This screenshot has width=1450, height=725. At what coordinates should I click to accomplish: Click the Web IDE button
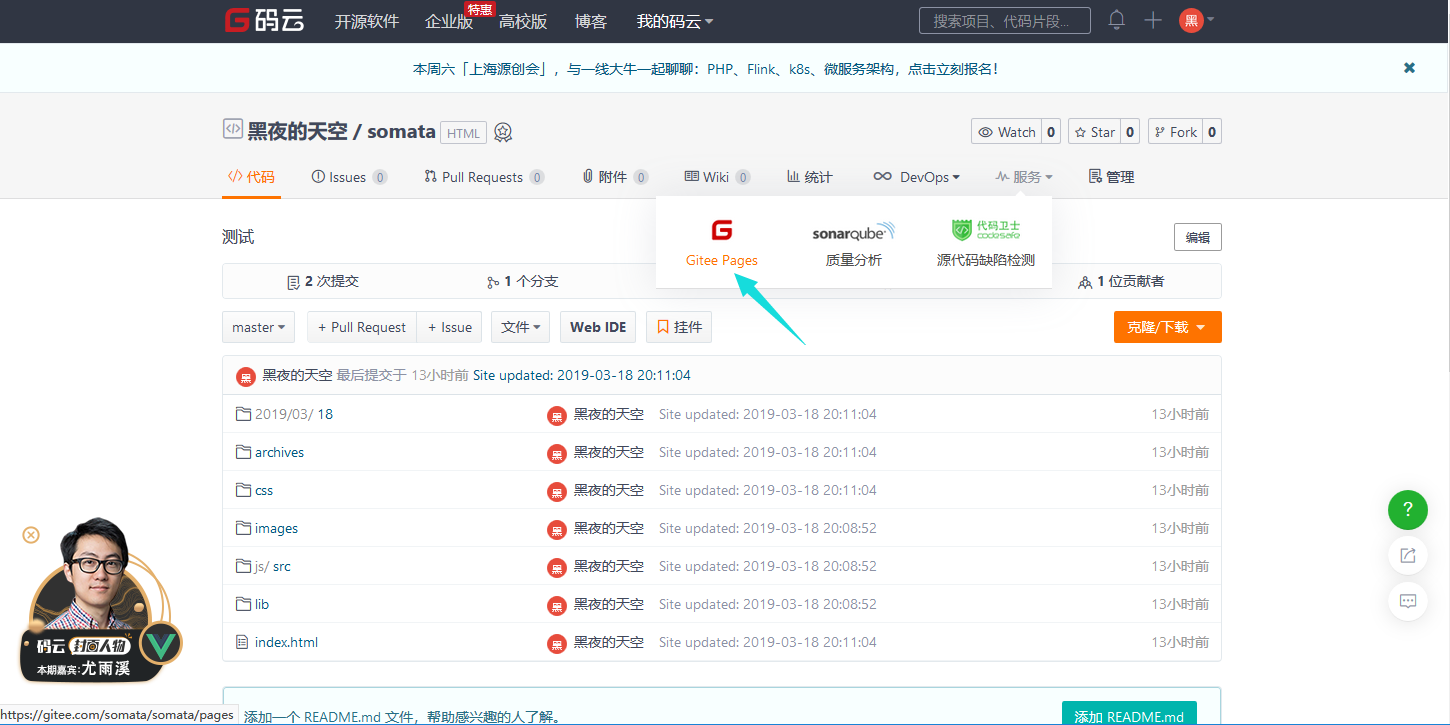598,327
